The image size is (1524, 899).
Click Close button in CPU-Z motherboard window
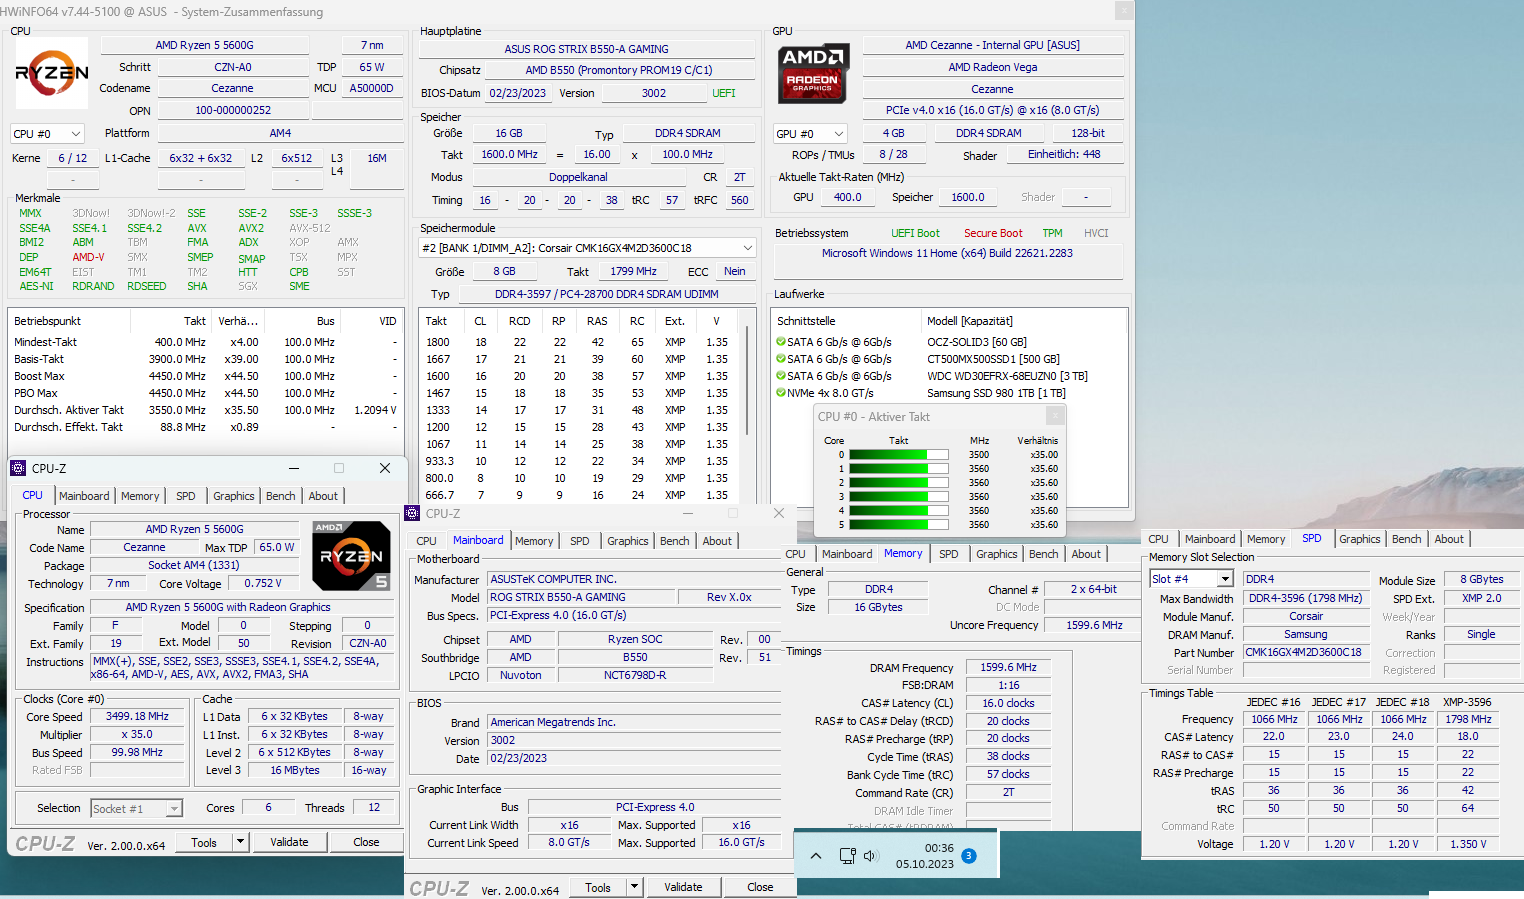(760, 887)
